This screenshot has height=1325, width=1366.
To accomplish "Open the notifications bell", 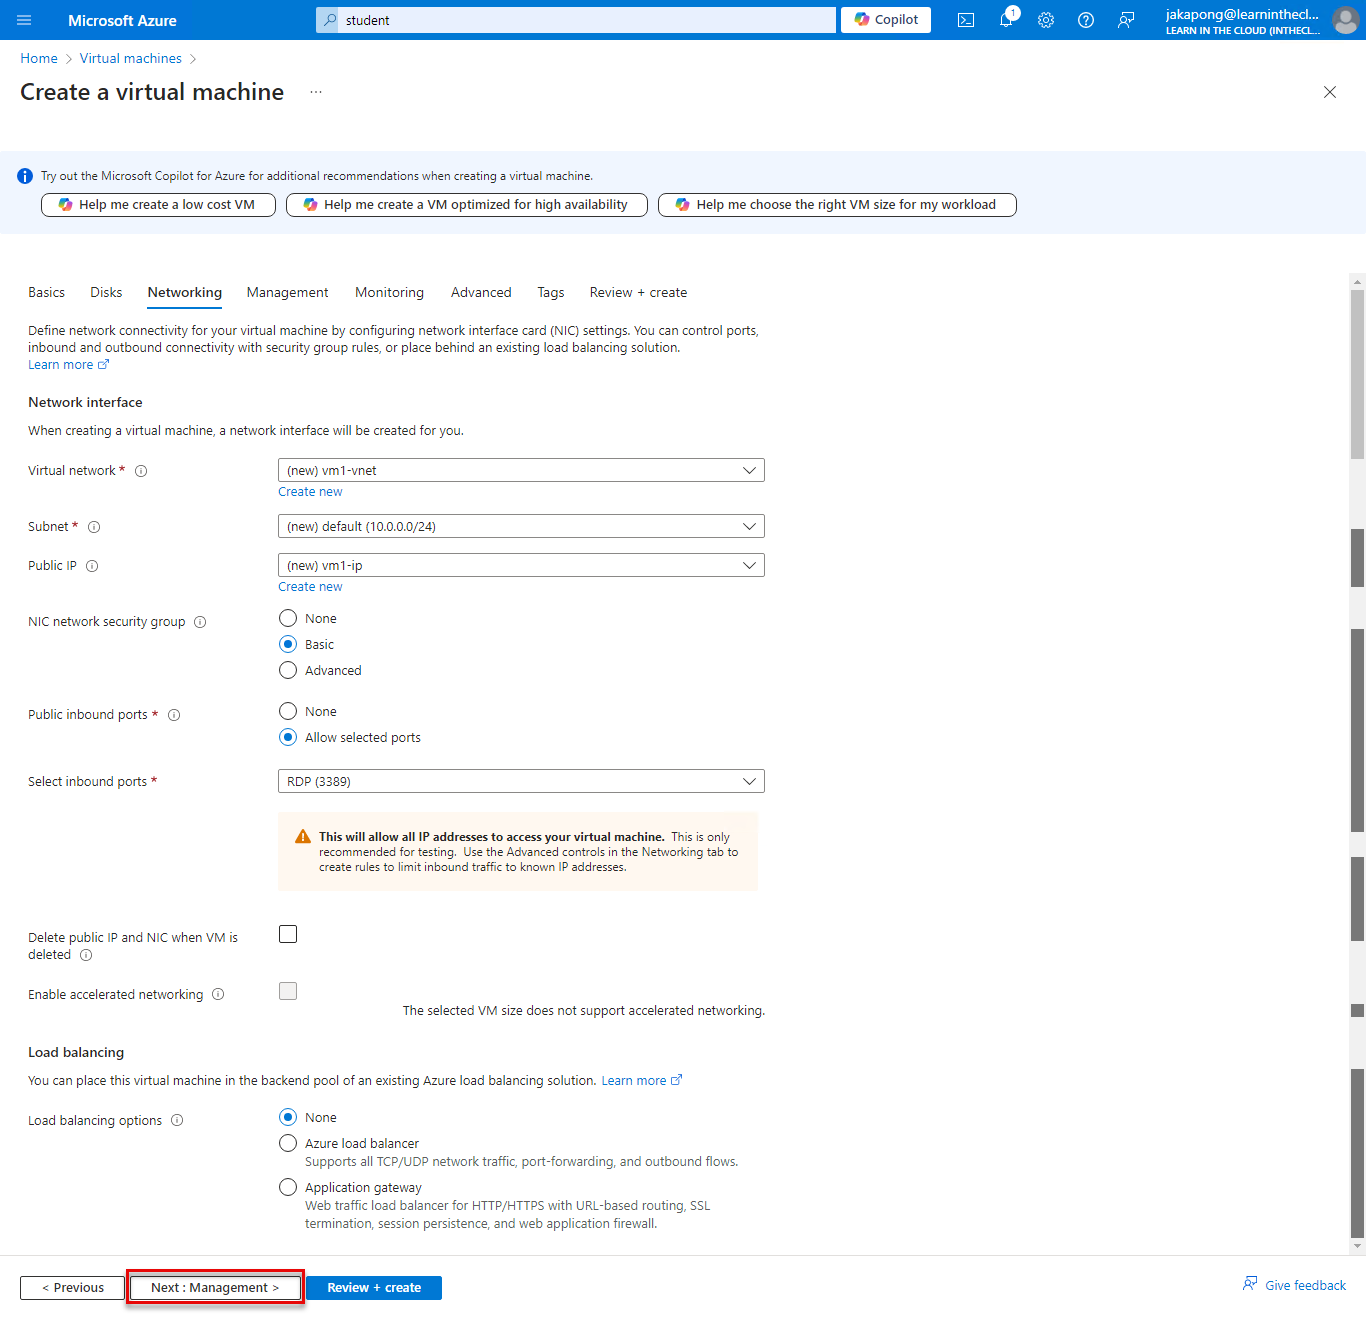I will click(x=1006, y=20).
